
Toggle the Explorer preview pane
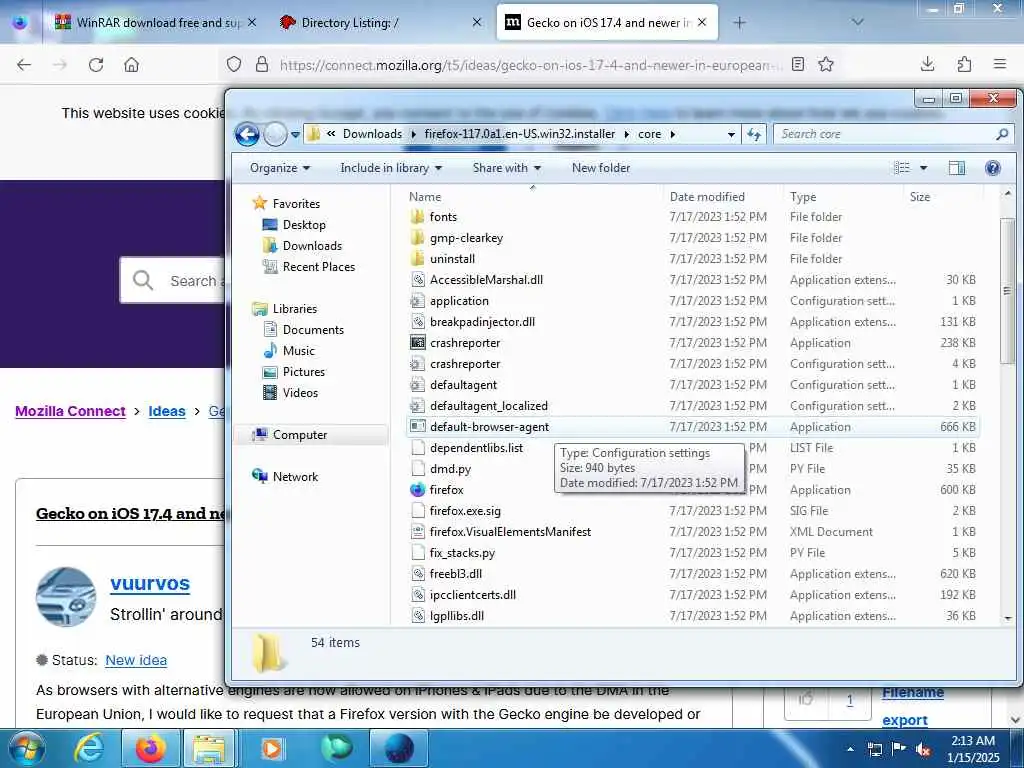[x=956, y=168]
